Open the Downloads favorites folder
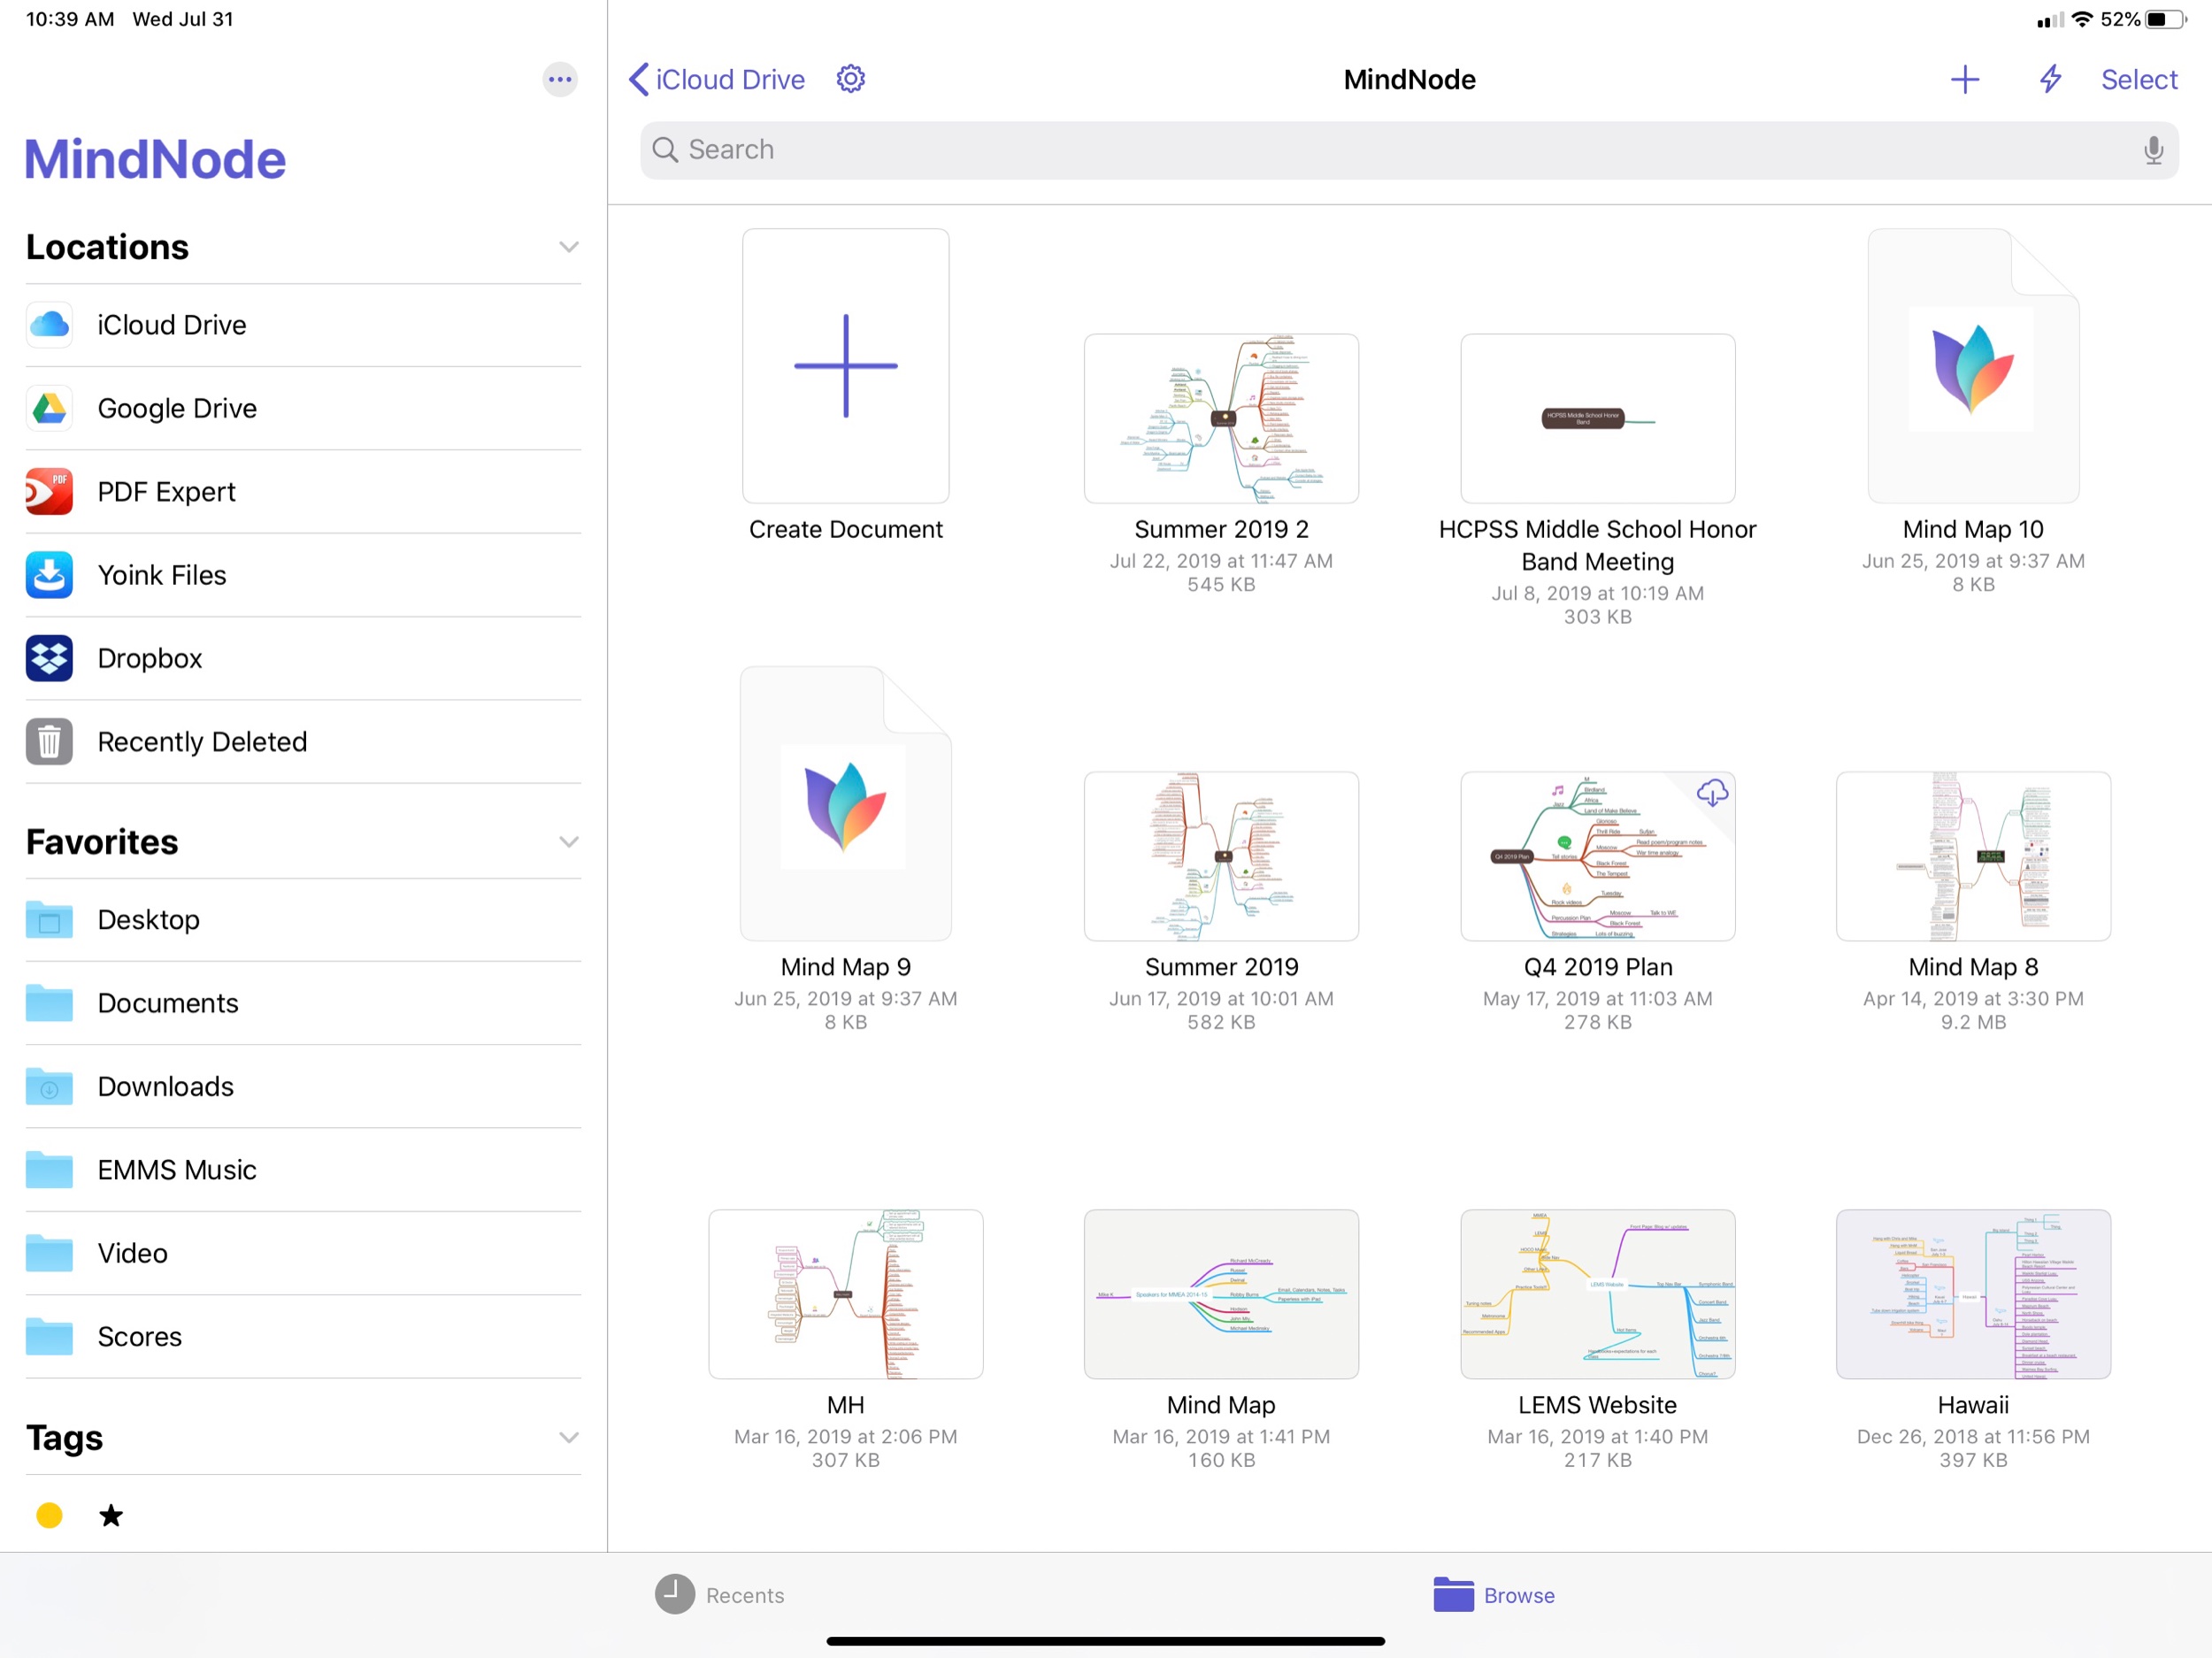Screen dimensions: 2212x1658 pyautogui.click(x=303, y=1087)
